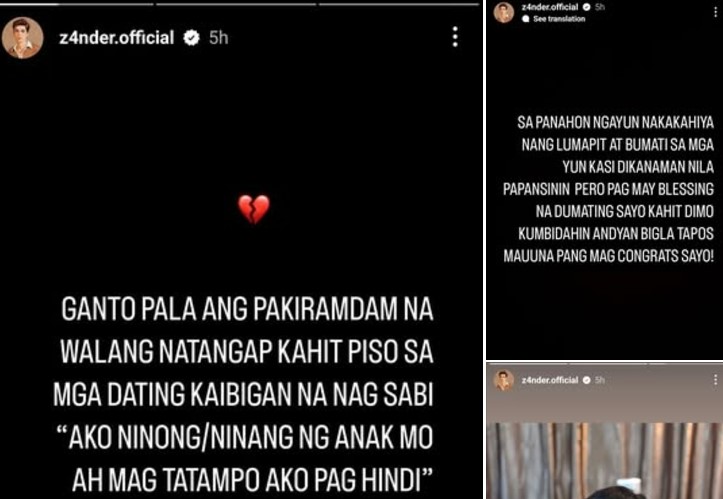
Task: Tap the verified badge on the top-right story header
Action: pyautogui.click(x=587, y=7)
